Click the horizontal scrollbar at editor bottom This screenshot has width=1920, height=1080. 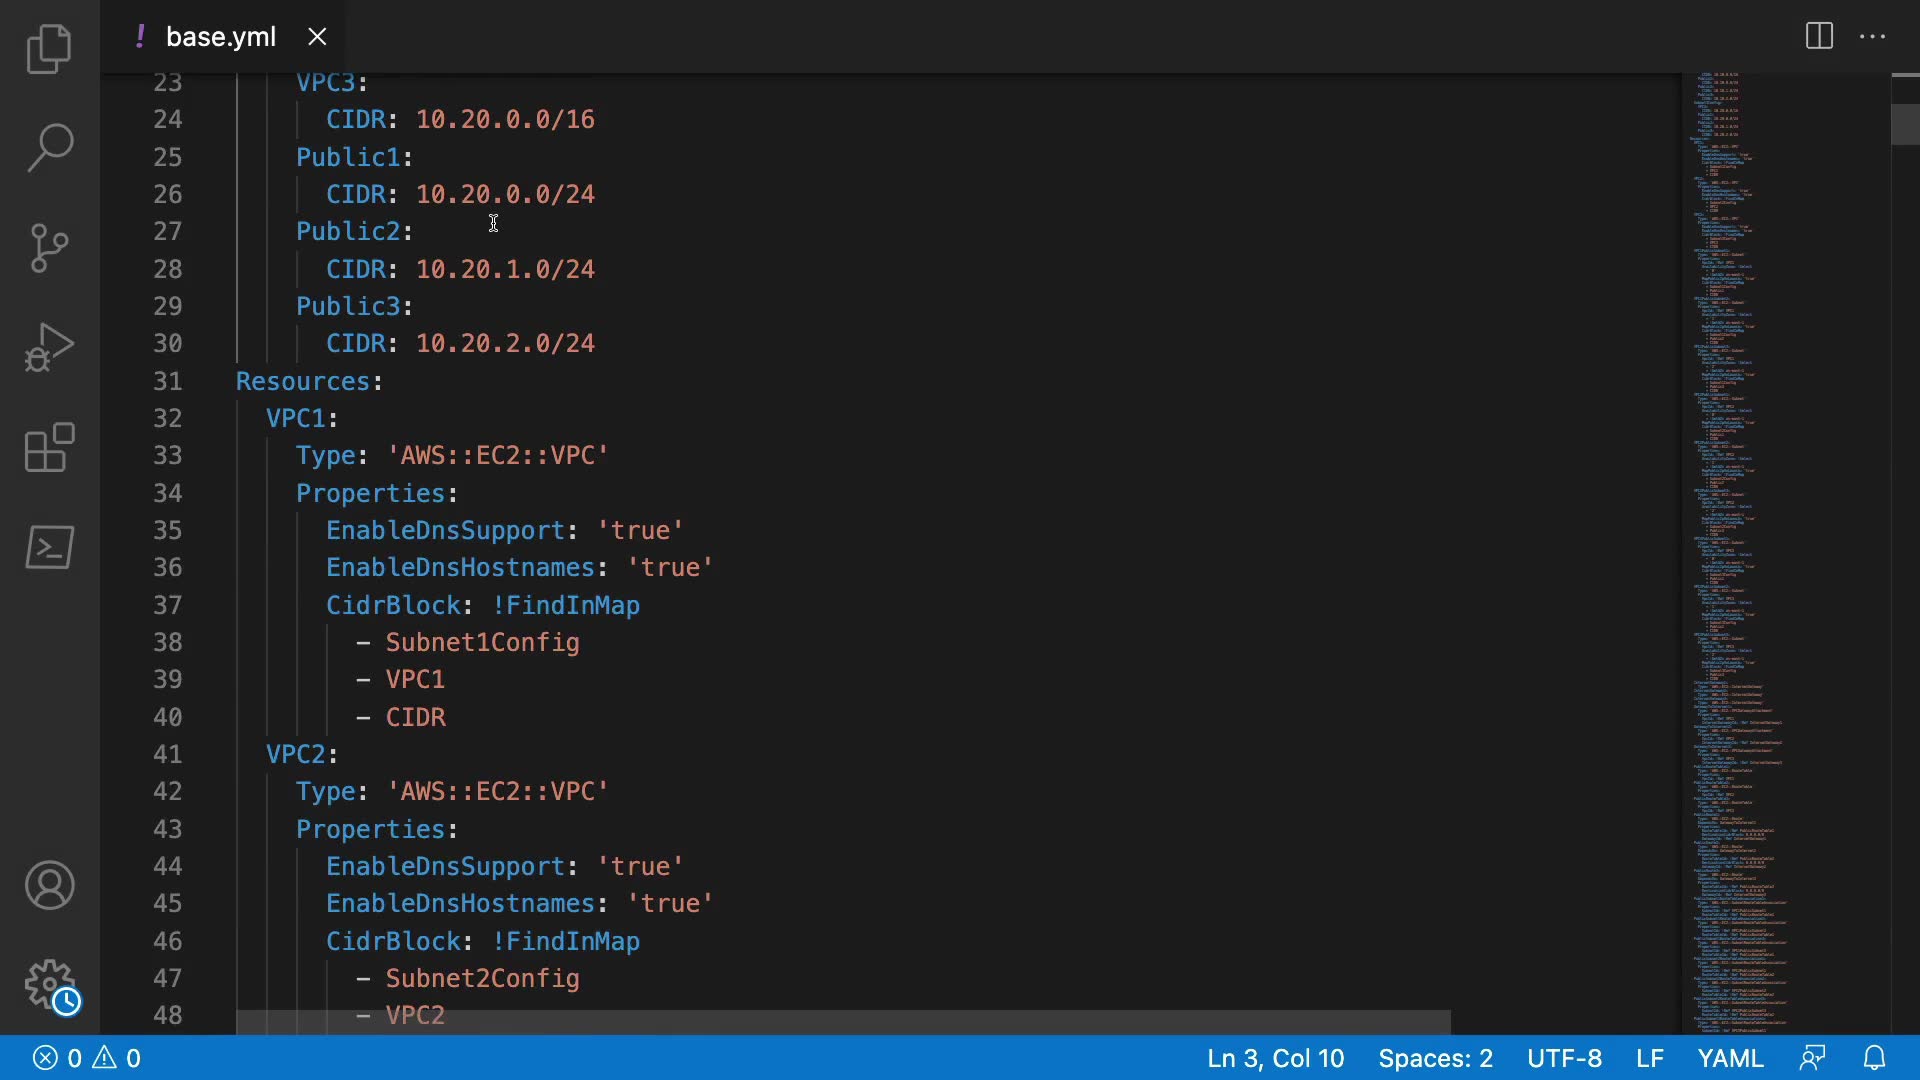(842, 1022)
